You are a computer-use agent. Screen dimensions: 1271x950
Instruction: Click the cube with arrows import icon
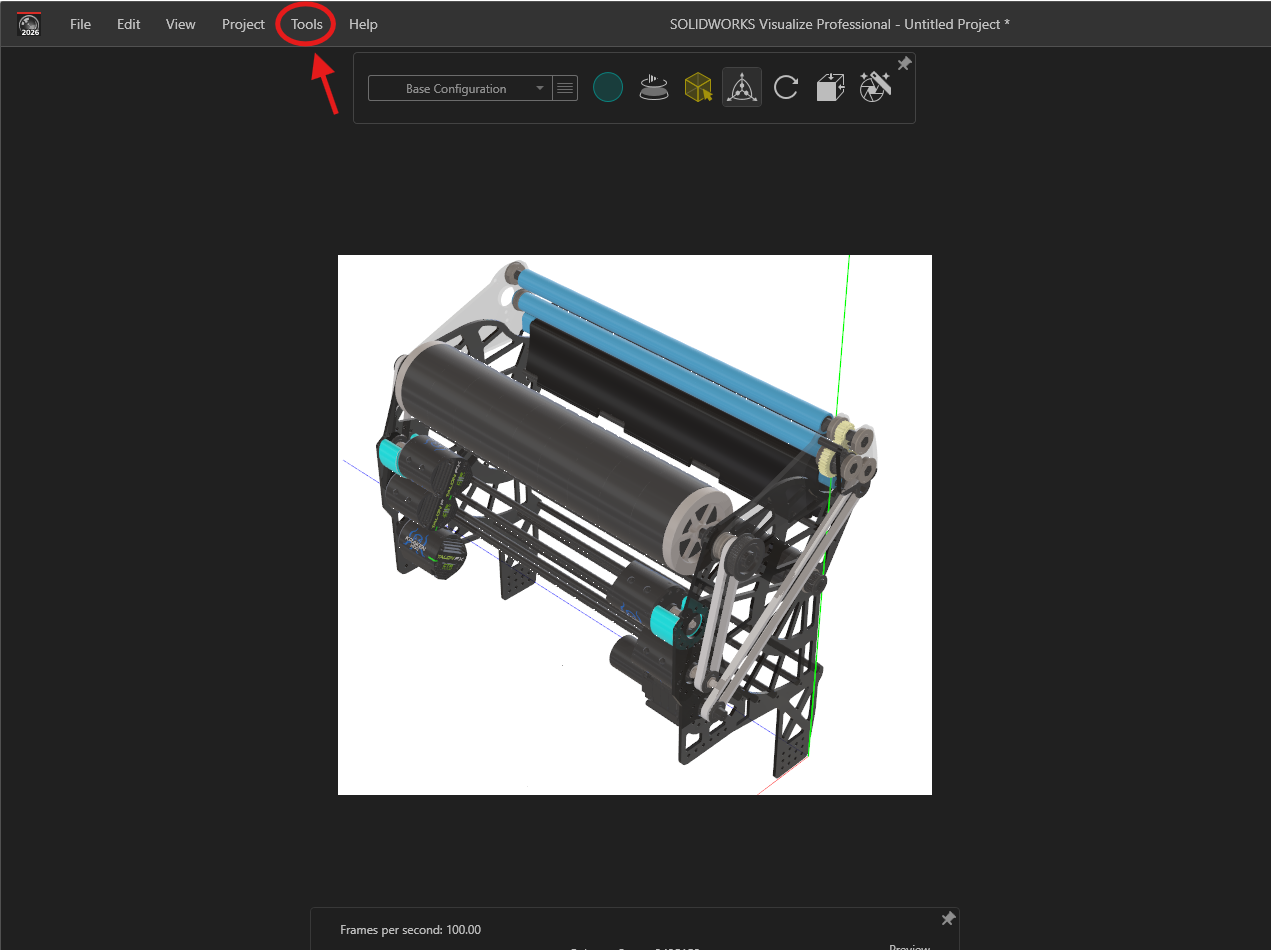pos(830,88)
